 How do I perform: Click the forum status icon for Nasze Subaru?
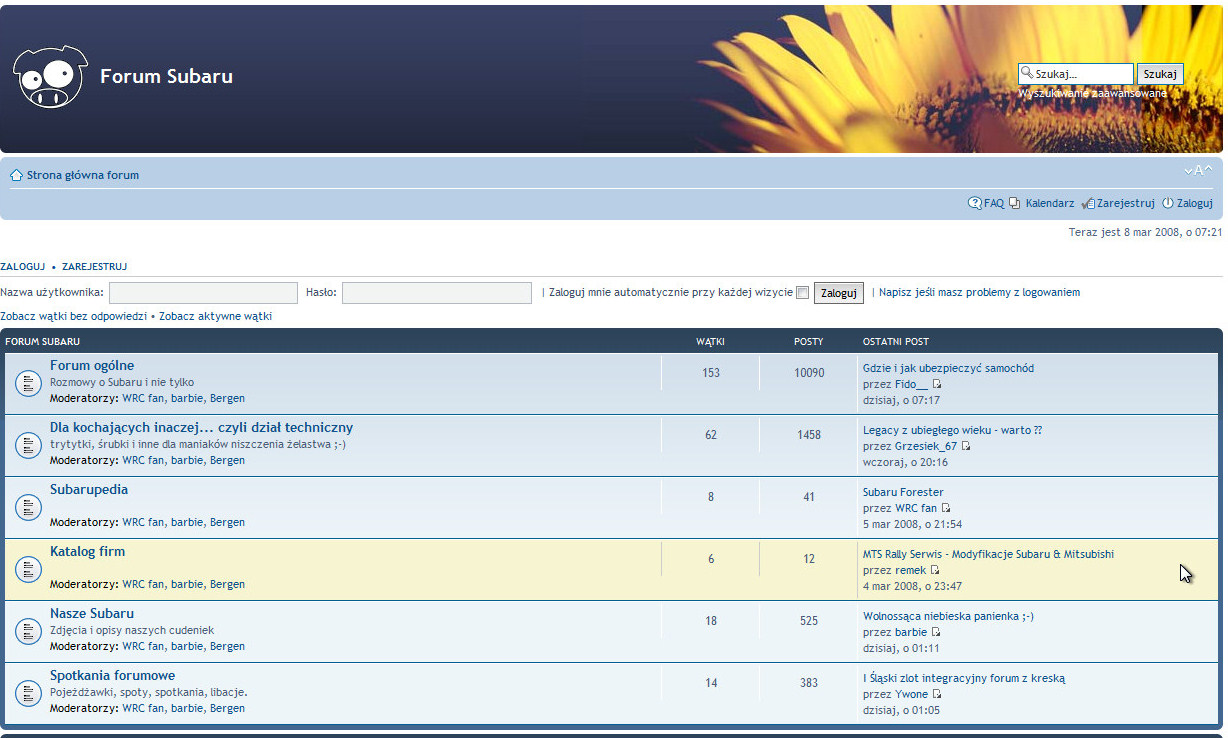coord(28,631)
